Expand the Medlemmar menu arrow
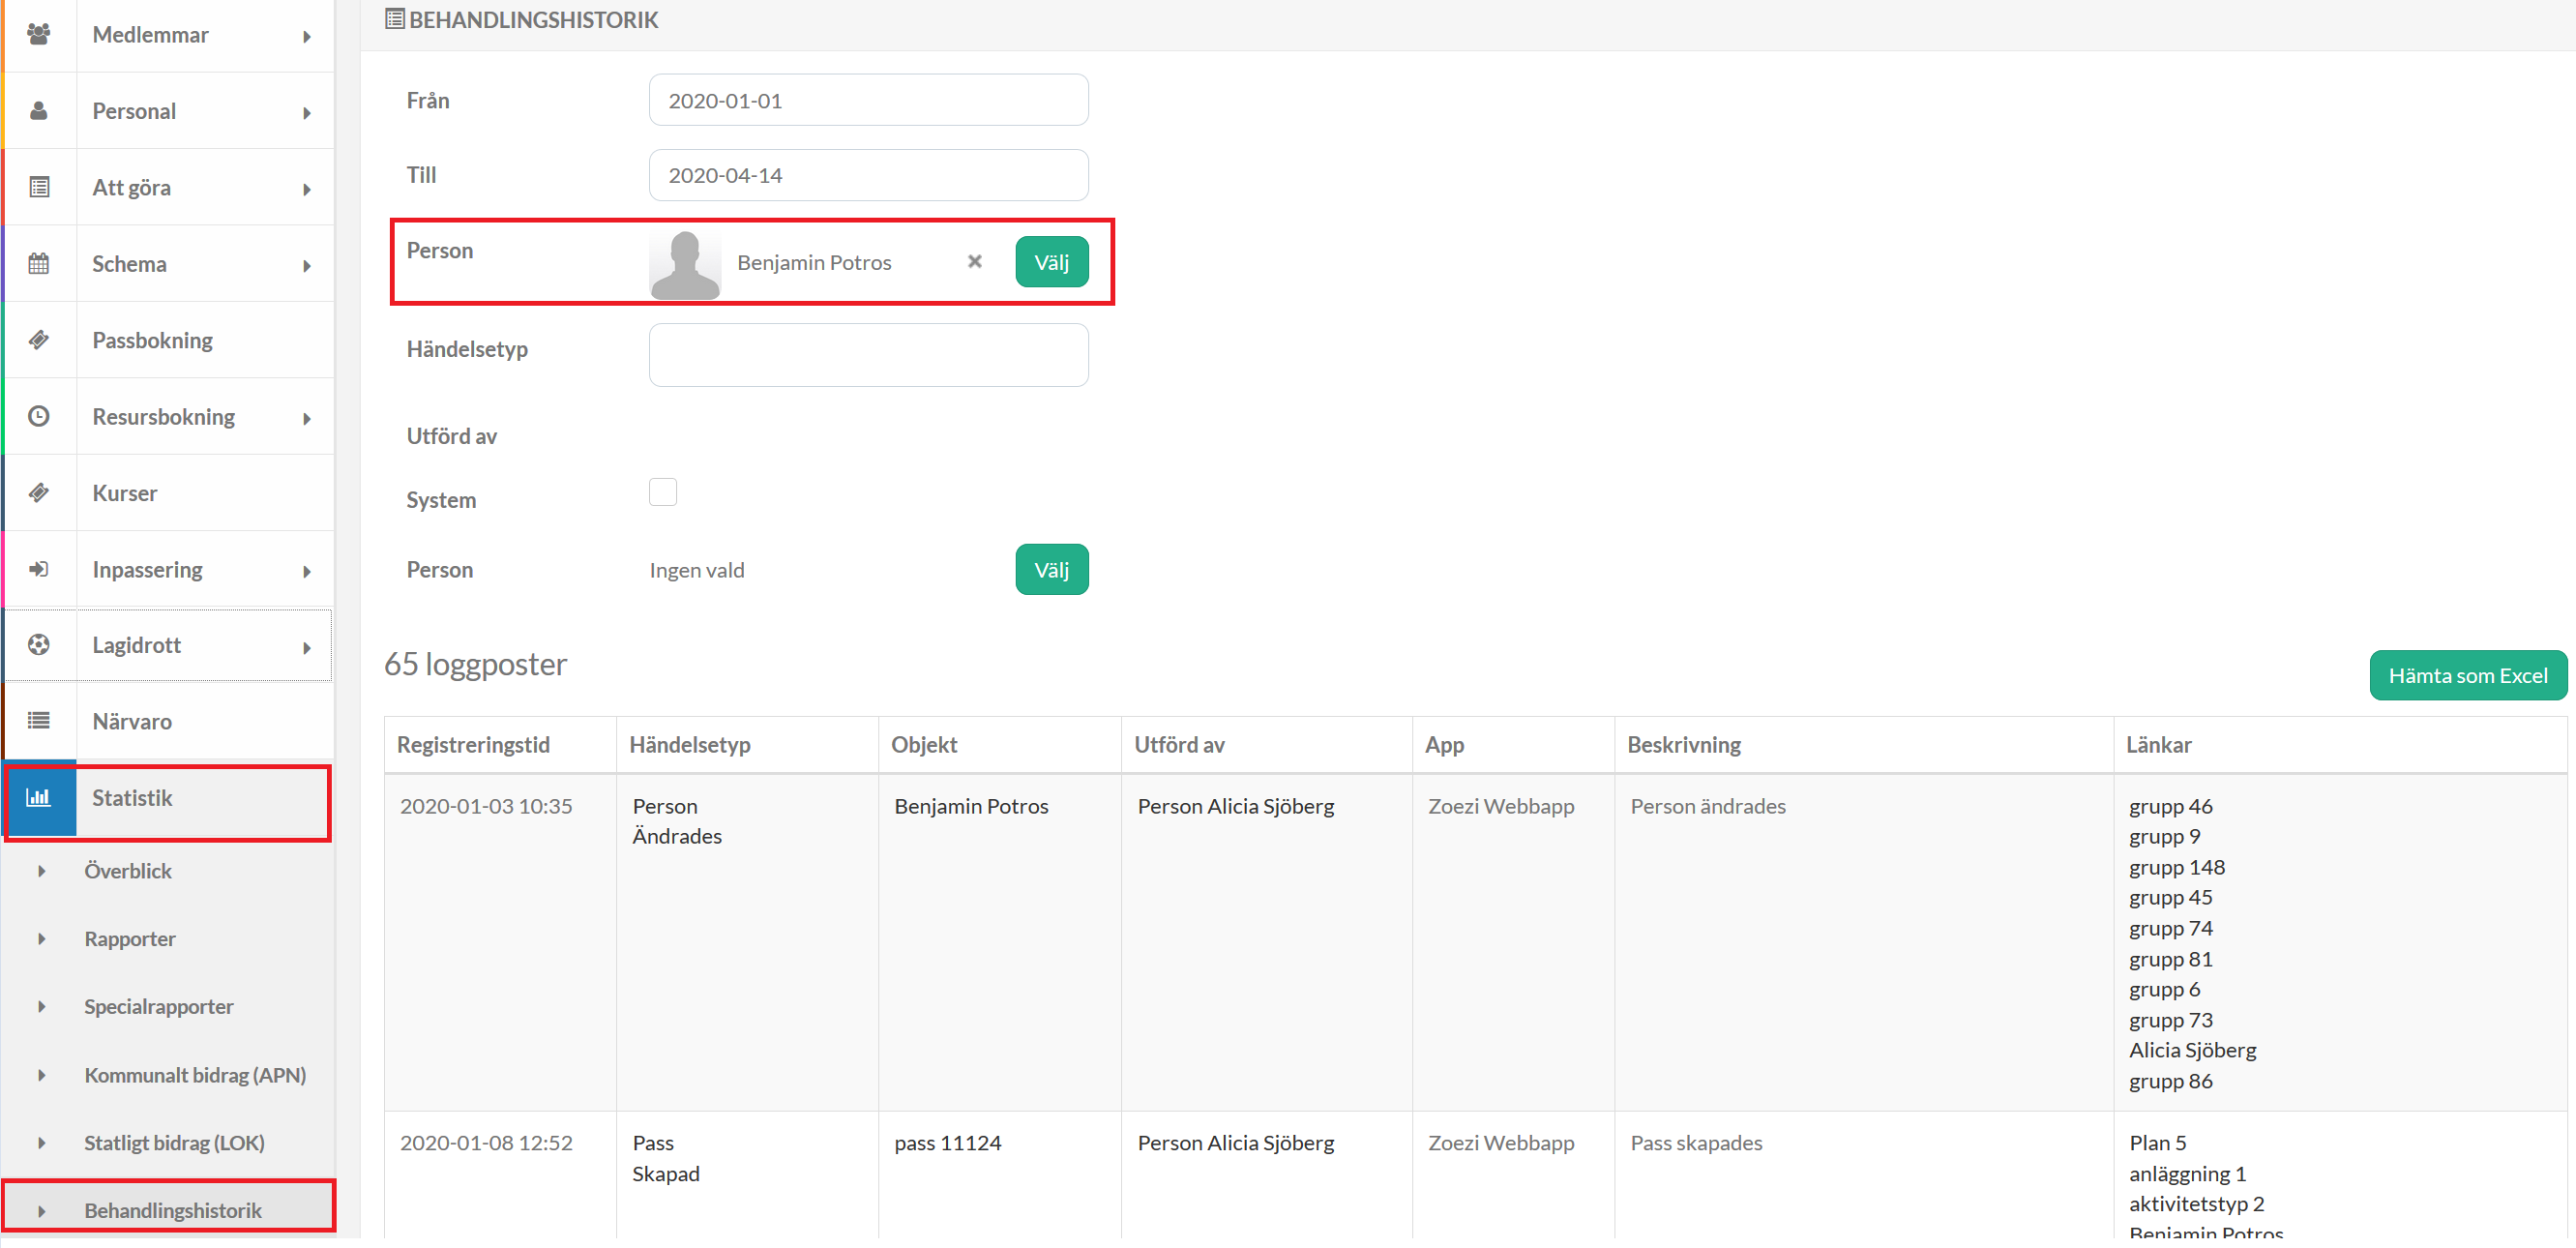Image resolution: width=2576 pixels, height=1248 pixels. coord(307,37)
